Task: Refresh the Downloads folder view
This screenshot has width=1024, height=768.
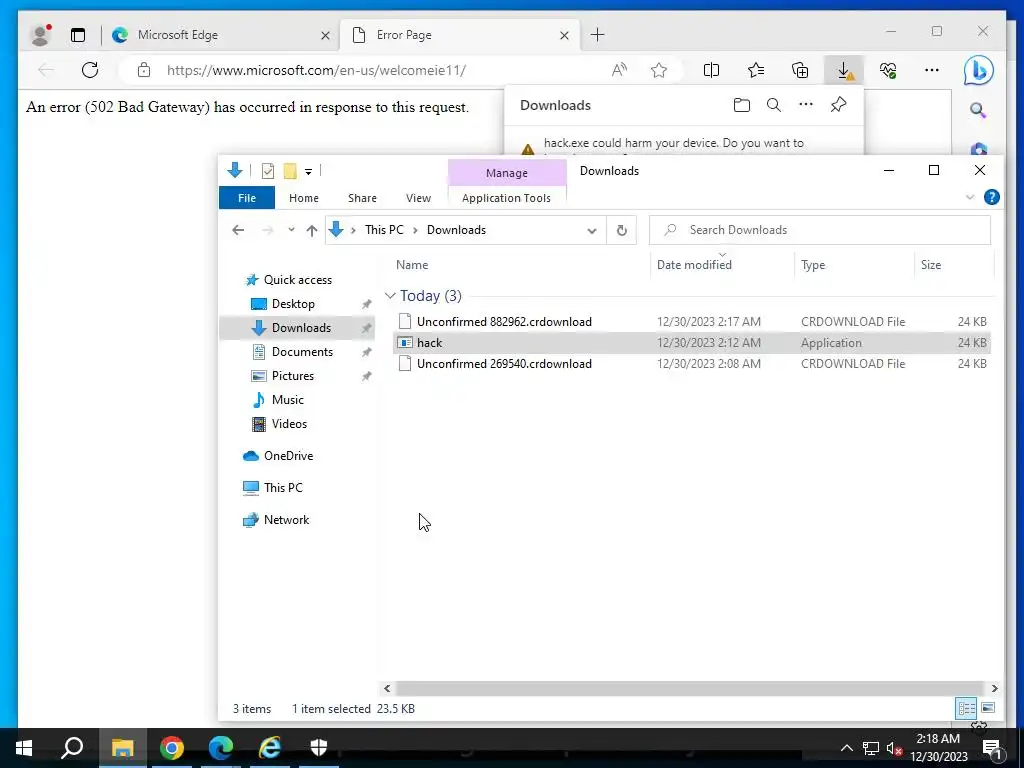Action: 622,230
